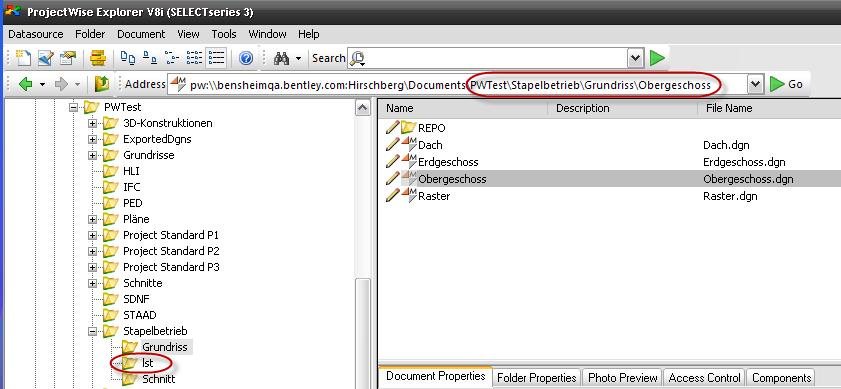Expand the Schnitte folder
The height and width of the screenshot is (389, 841).
(93, 283)
